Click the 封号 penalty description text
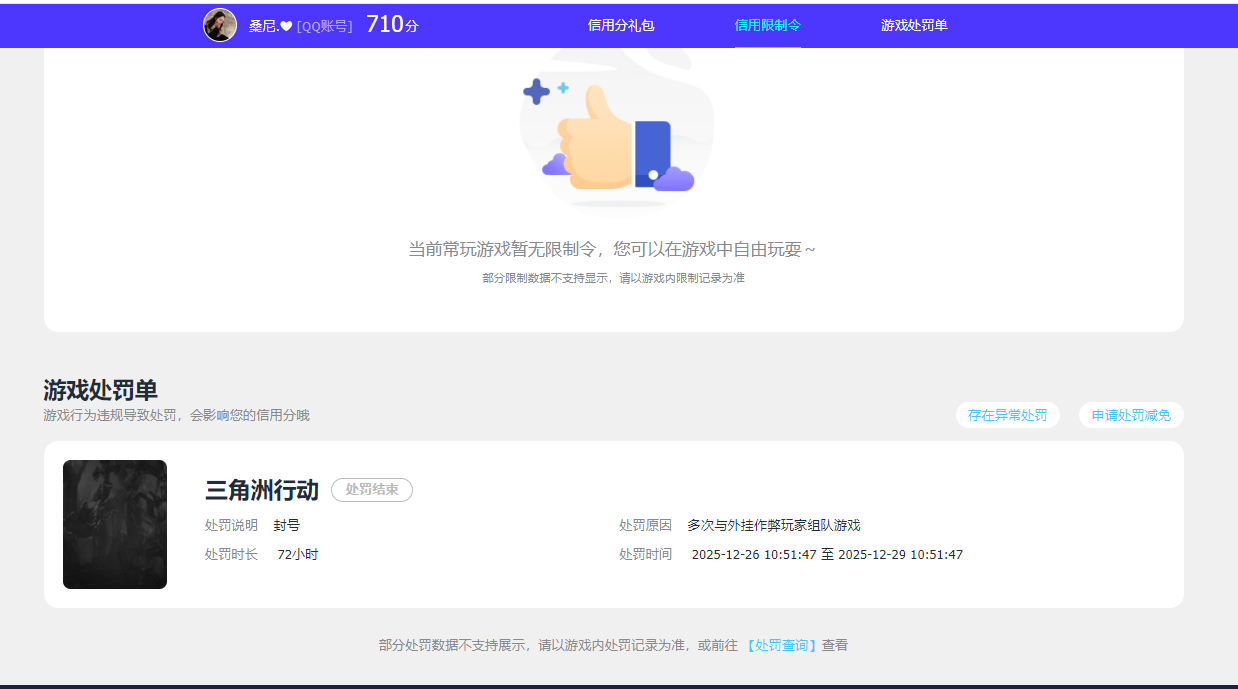1238x689 pixels. (288, 524)
